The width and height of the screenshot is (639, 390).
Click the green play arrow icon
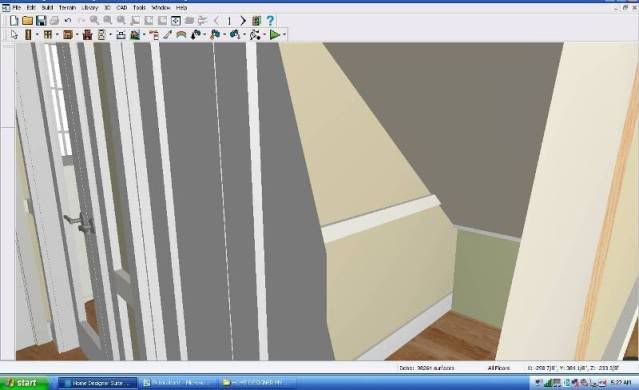point(275,35)
